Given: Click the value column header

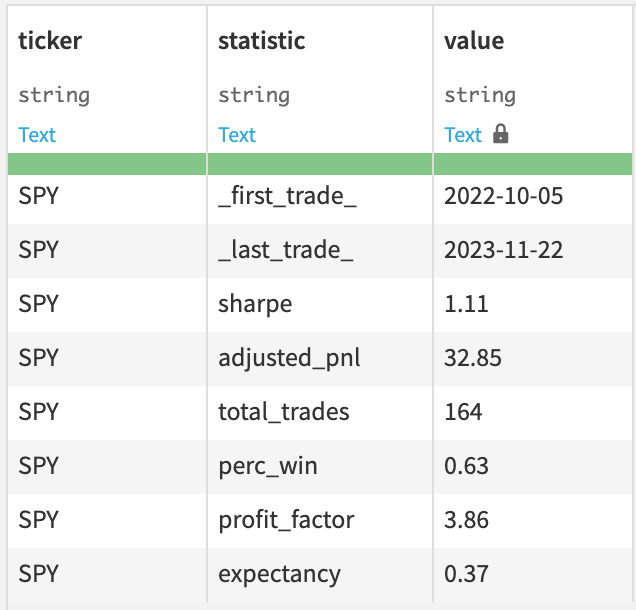Looking at the screenshot, I should (x=474, y=41).
